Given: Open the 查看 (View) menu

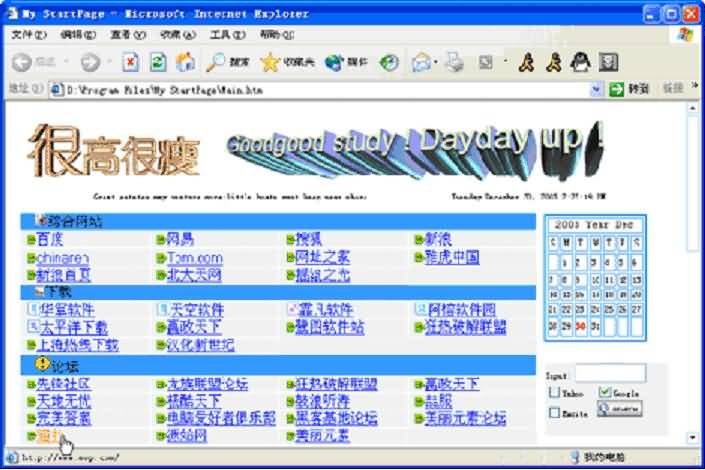Looking at the screenshot, I should point(128,35).
